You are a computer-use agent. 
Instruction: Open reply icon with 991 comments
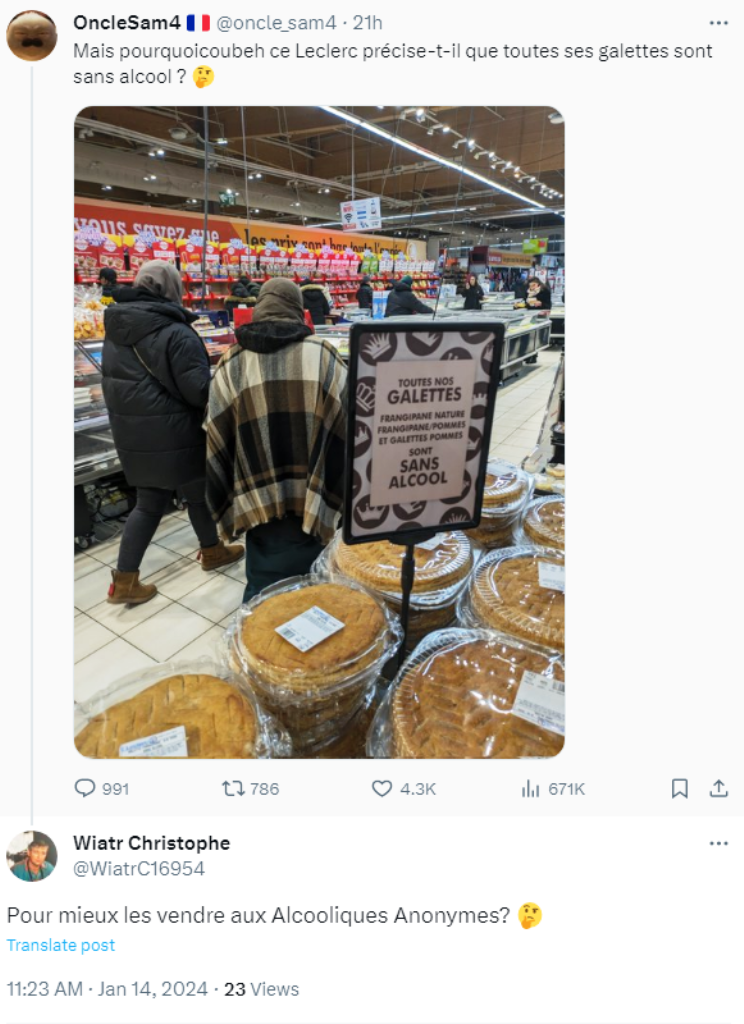(x=85, y=788)
